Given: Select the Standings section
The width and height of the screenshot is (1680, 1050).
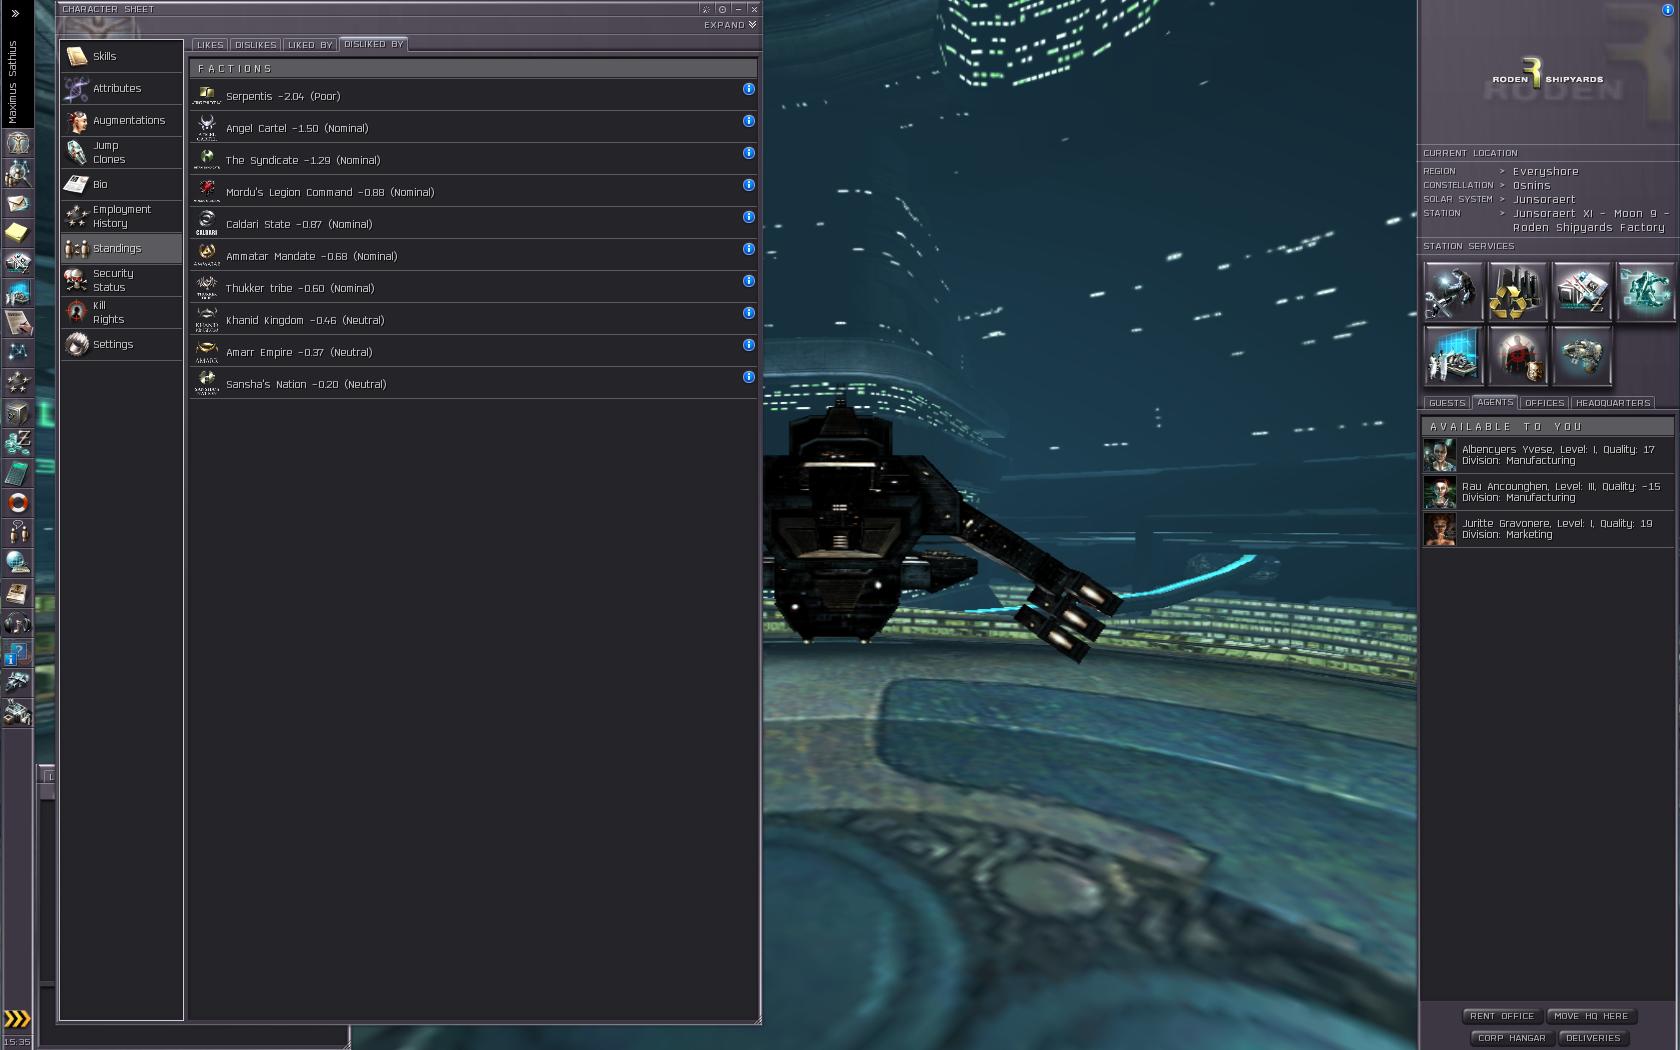Looking at the screenshot, I should tap(122, 248).
